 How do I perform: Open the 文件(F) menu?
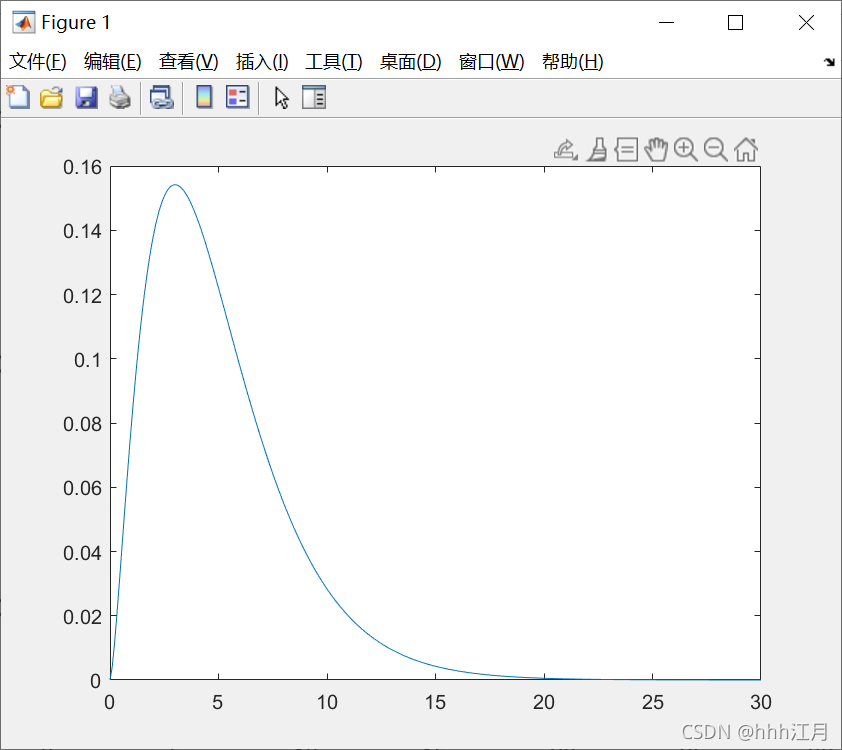click(x=38, y=62)
